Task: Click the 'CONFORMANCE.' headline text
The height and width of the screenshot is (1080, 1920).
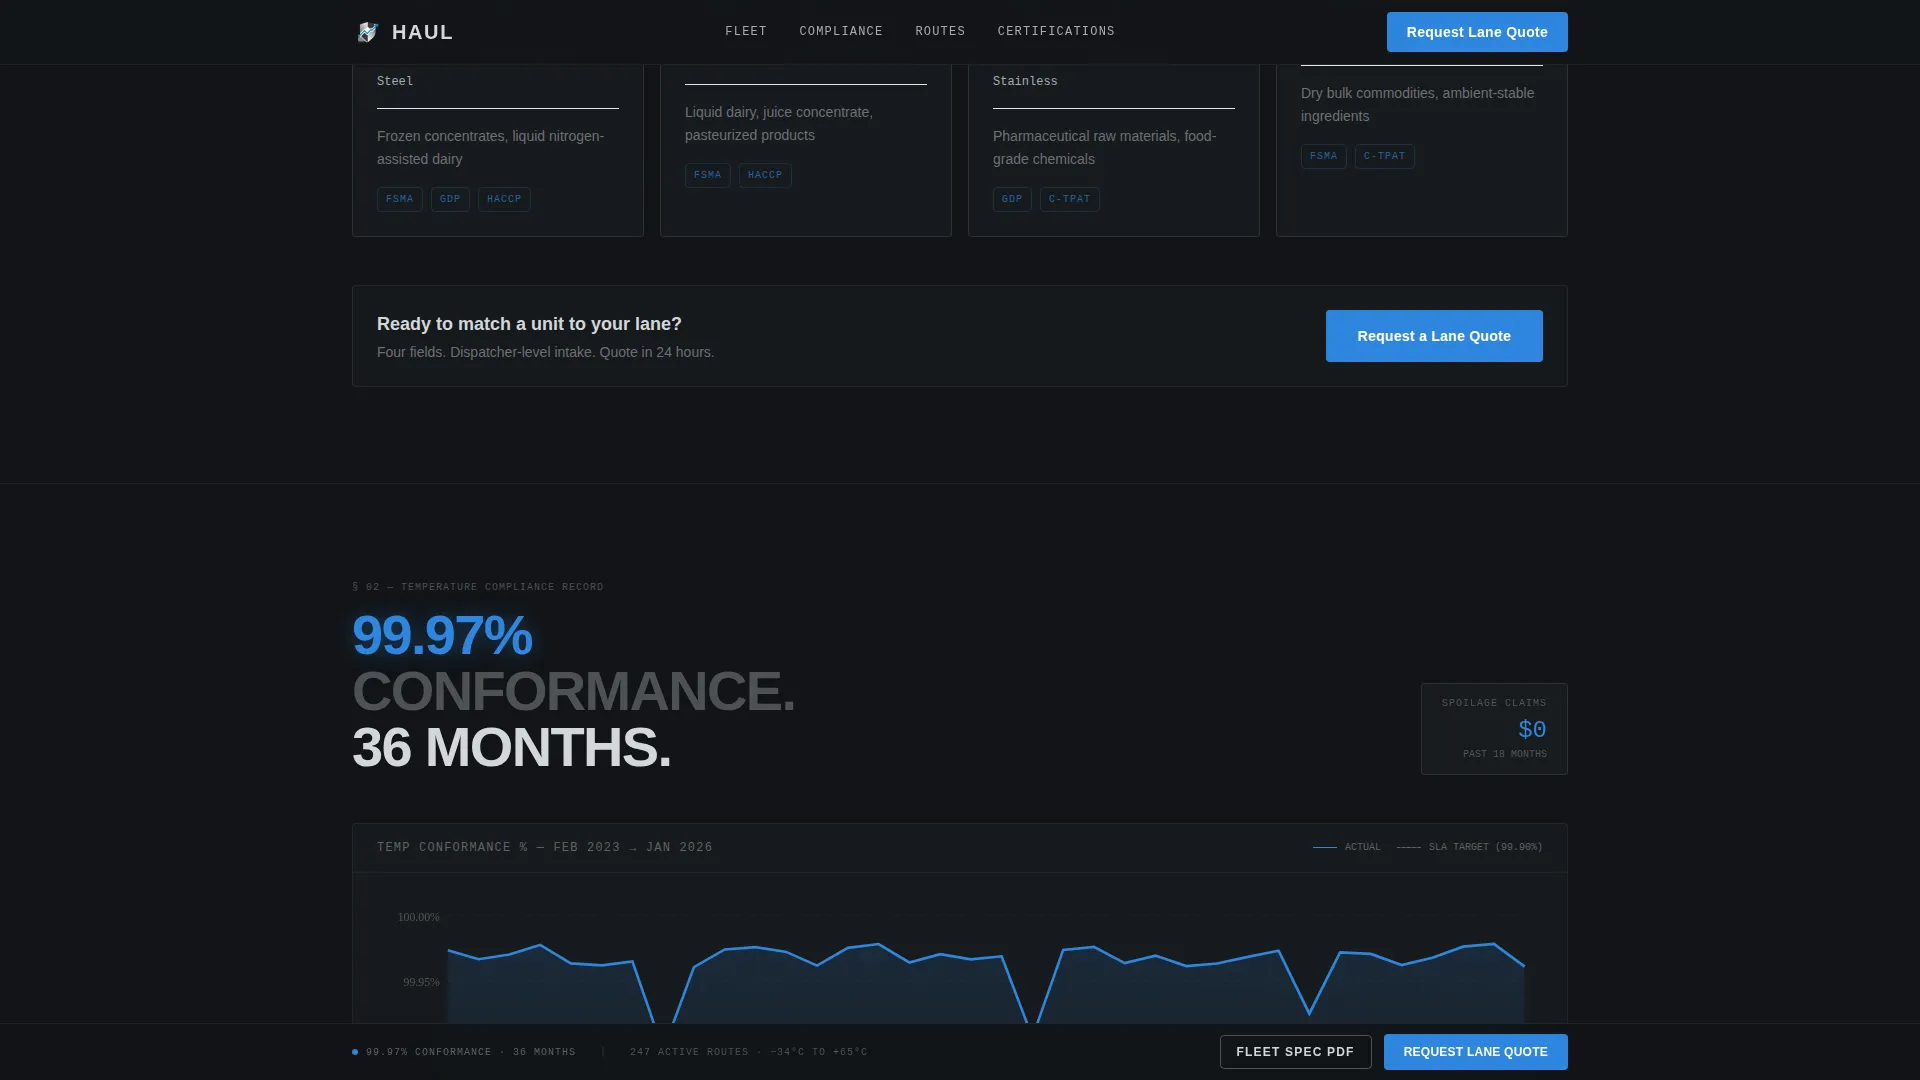Action: (x=574, y=691)
